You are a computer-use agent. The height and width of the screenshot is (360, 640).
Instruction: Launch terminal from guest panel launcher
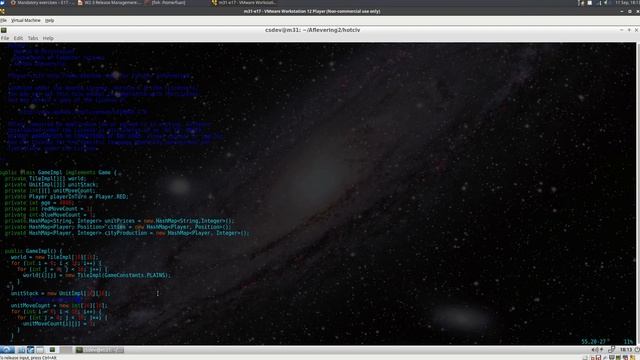[52, 350]
